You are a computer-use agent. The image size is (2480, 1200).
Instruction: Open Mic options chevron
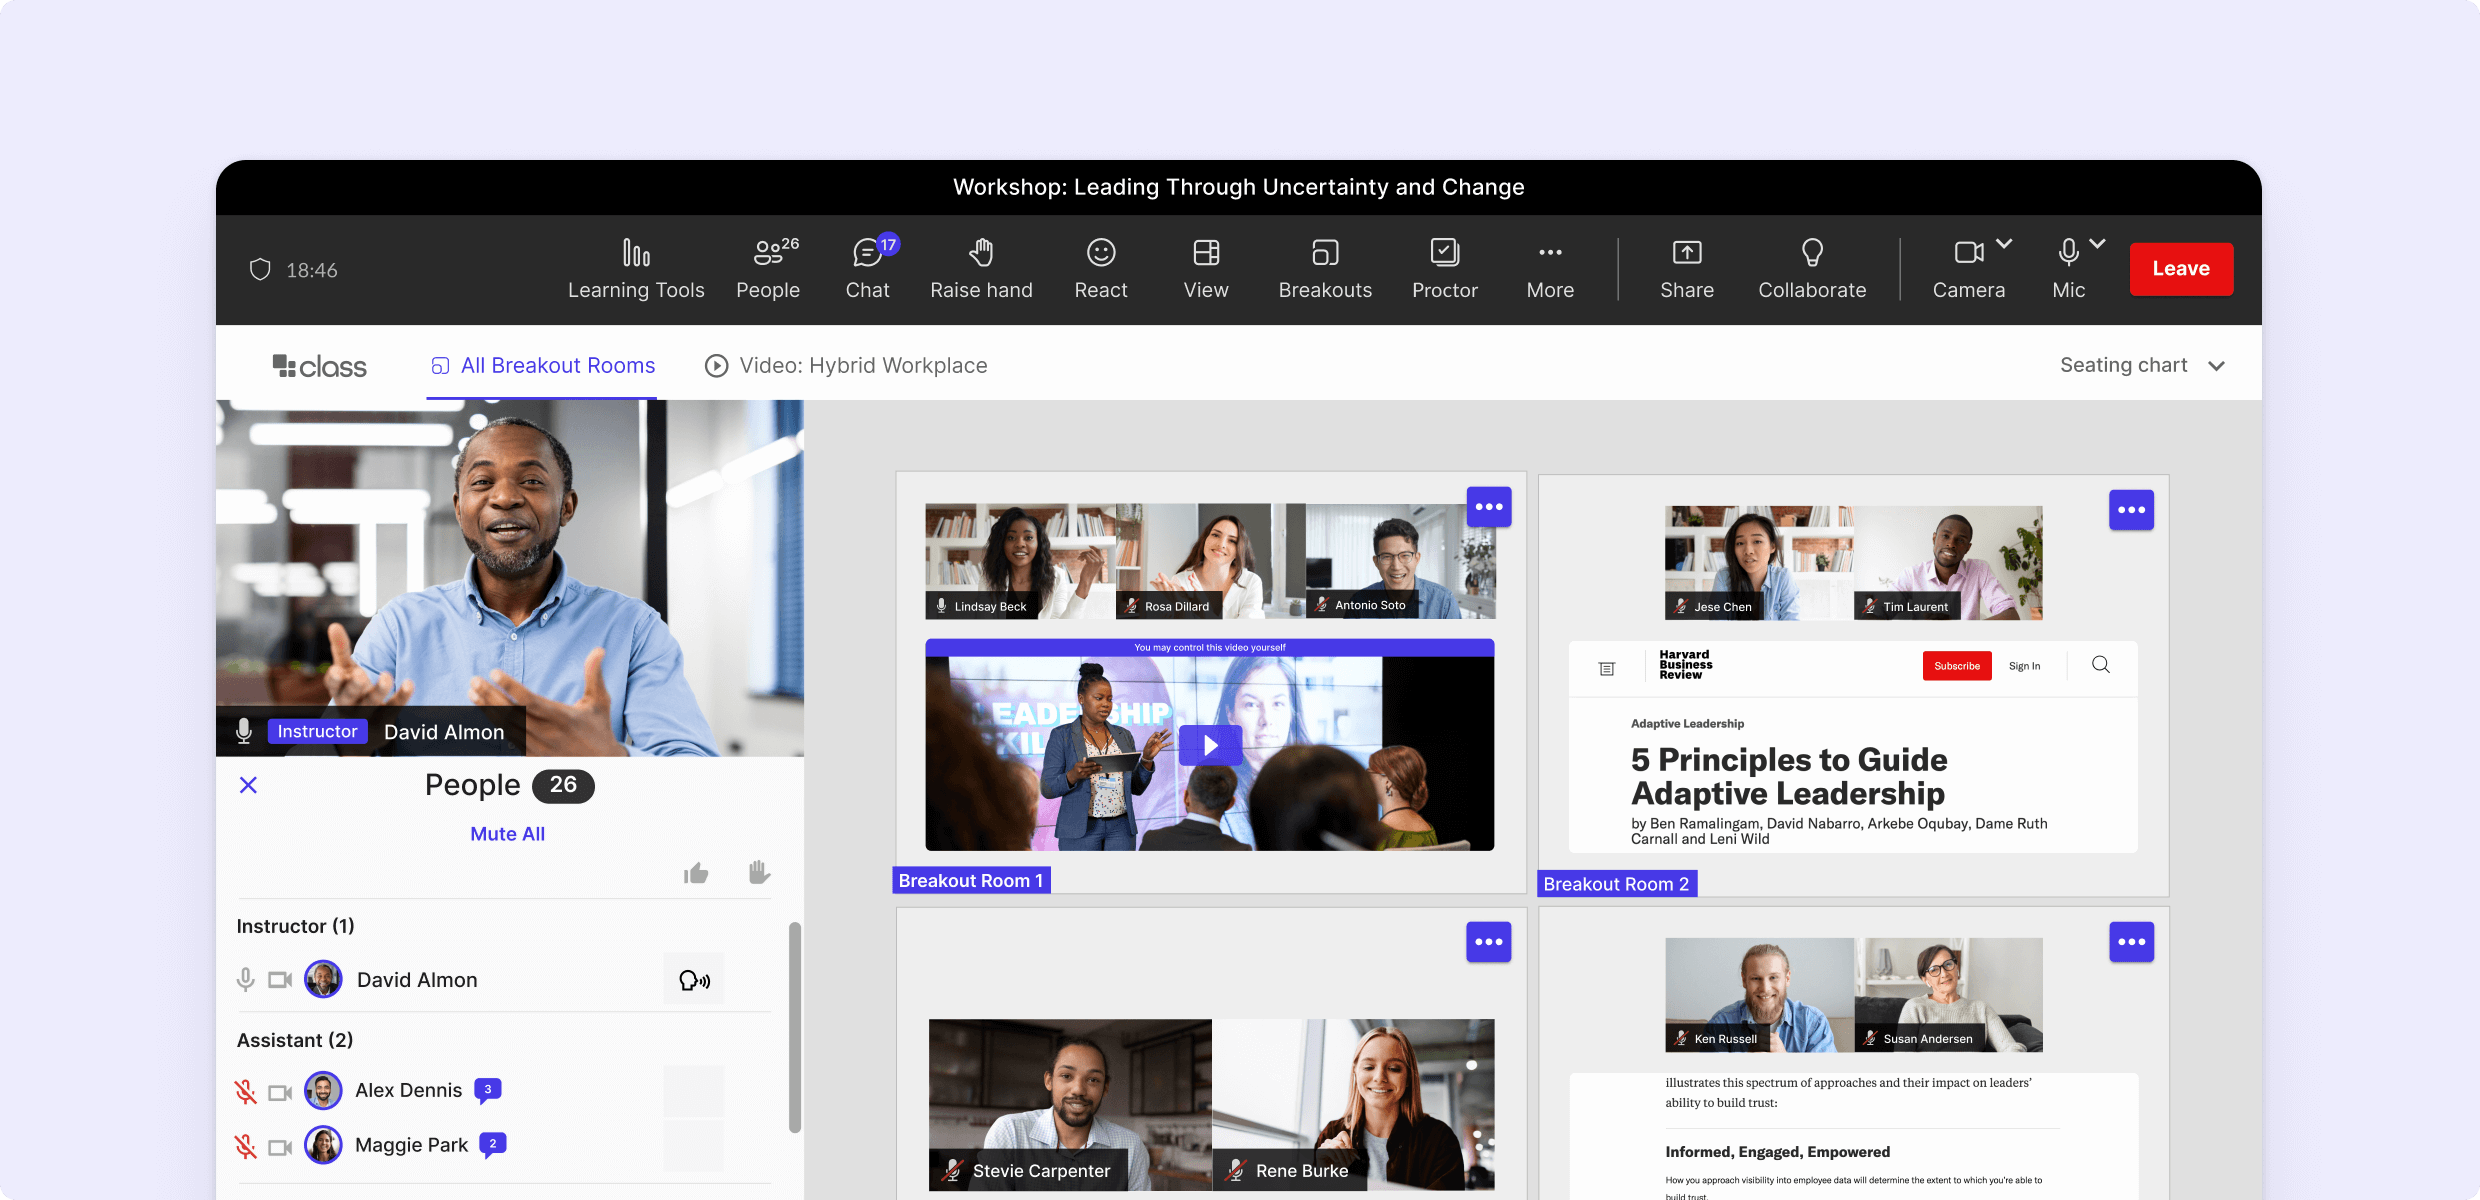point(2098,244)
